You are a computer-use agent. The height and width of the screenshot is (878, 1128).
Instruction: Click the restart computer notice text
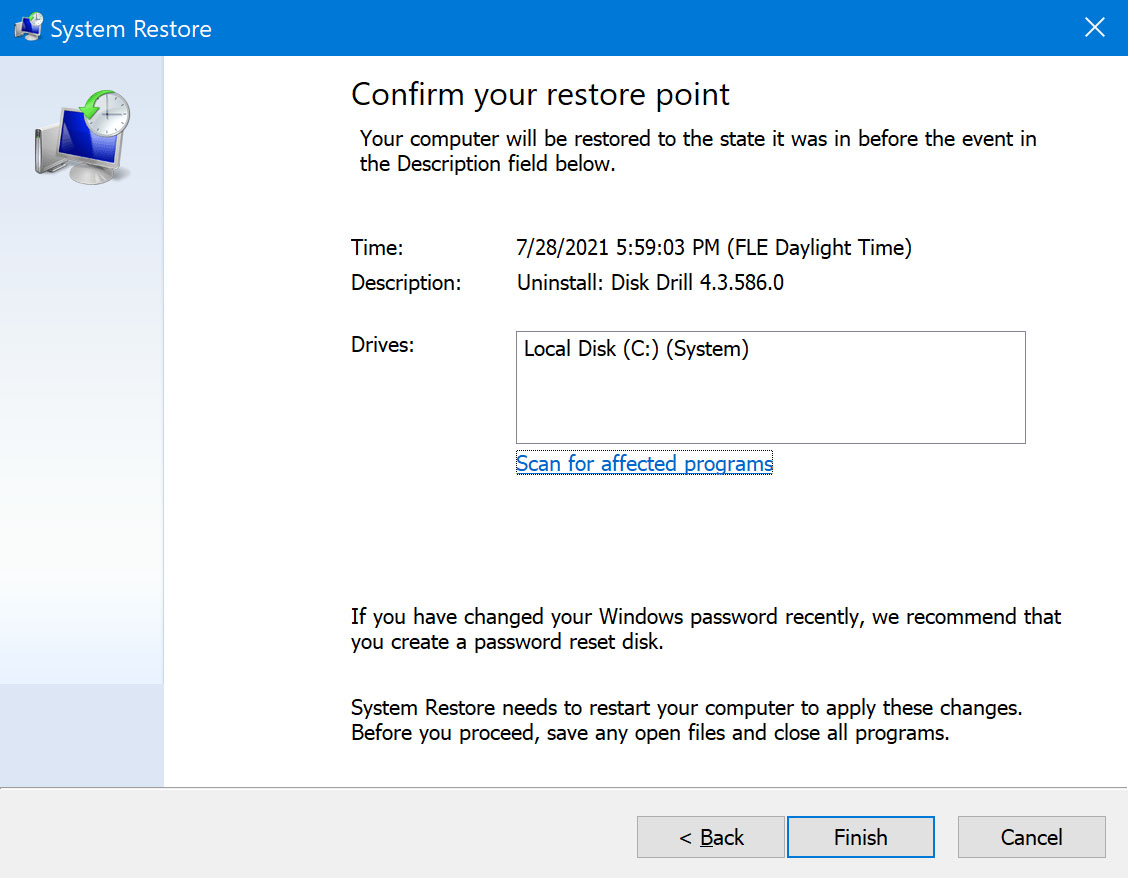[687, 720]
